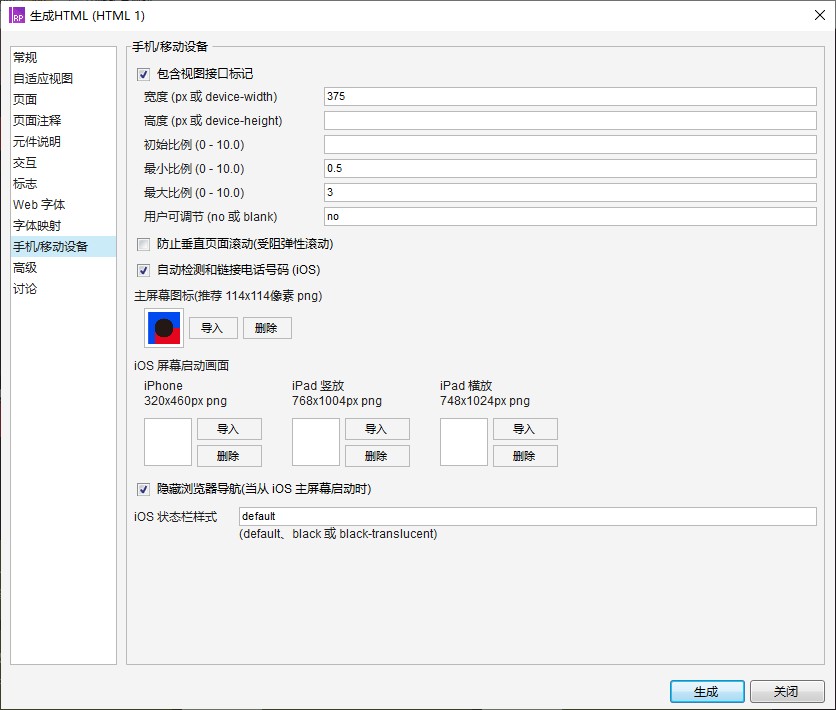Import a home screen icon with 导入
The height and width of the screenshot is (710, 836).
tap(213, 328)
